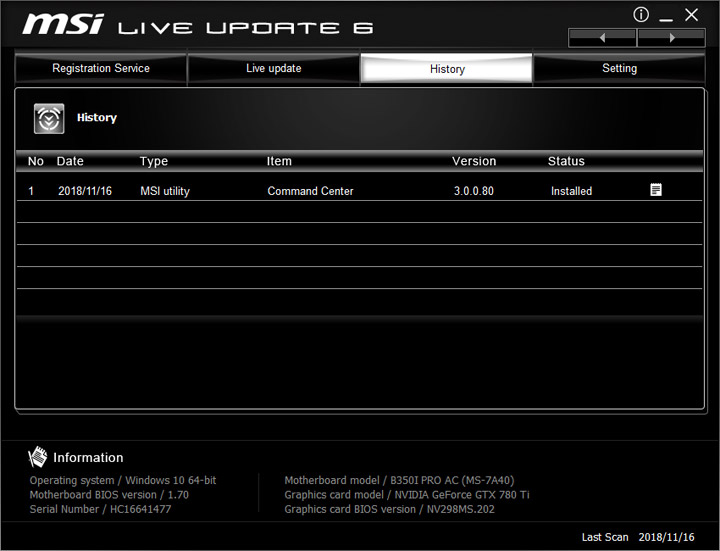Image resolution: width=720 pixels, height=551 pixels.
Task: Click the left arrow navigation button
Action: [602, 38]
